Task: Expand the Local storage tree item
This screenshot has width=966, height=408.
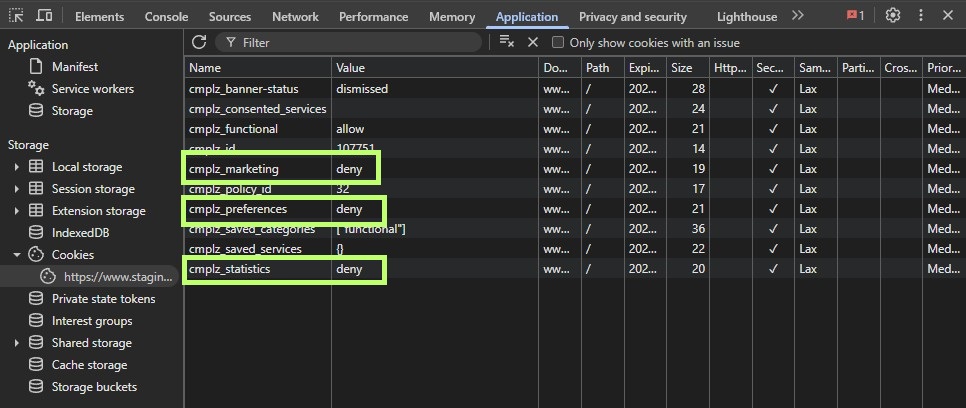Action: click(x=17, y=167)
